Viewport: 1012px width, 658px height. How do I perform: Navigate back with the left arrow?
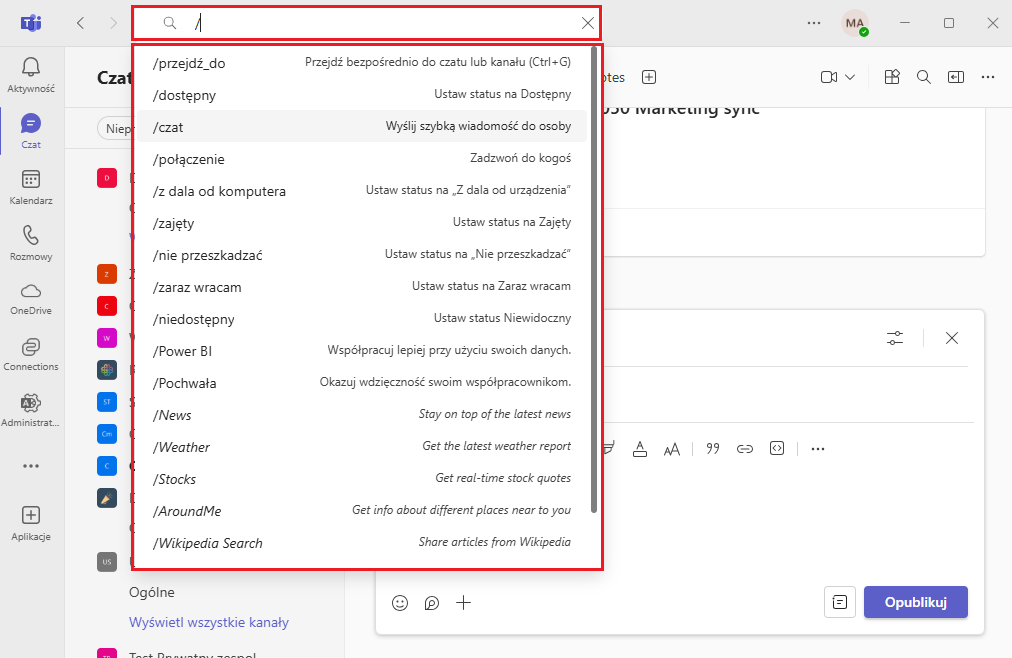point(81,23)
